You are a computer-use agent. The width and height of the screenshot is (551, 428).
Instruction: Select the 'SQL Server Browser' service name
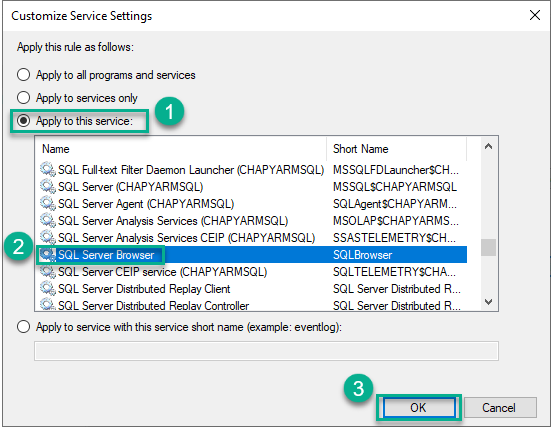[106, 255]
